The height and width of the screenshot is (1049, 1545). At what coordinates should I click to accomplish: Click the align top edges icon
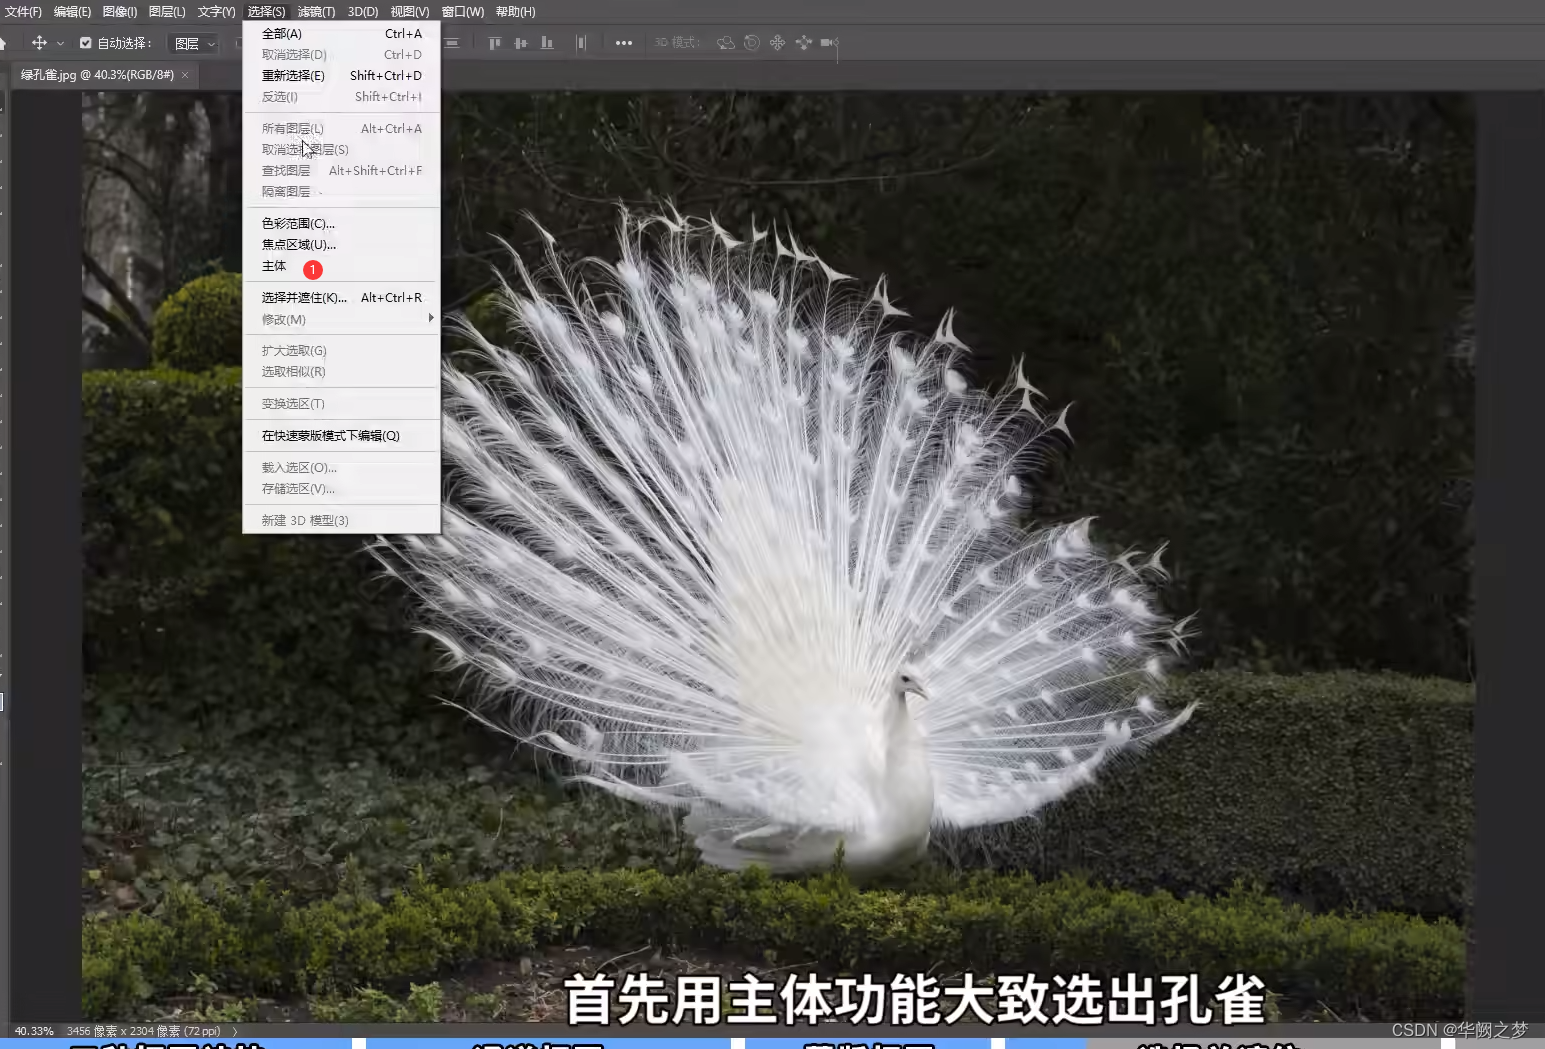(494, 43)
